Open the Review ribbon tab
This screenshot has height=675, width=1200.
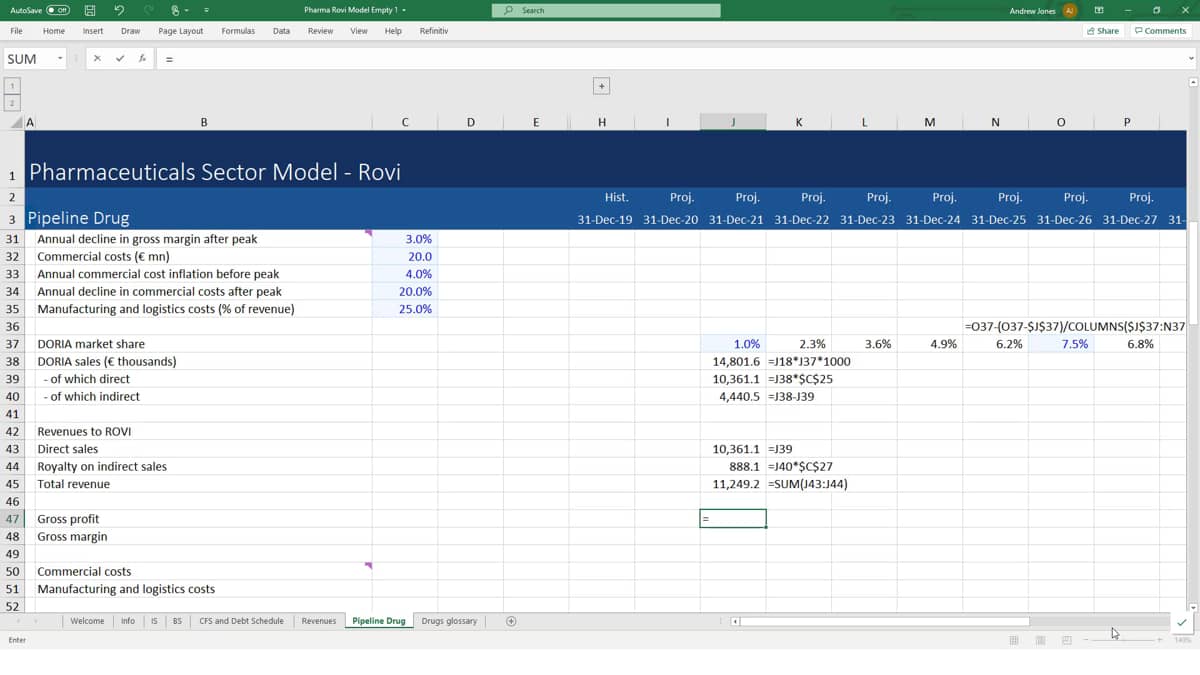coord(320,31)
